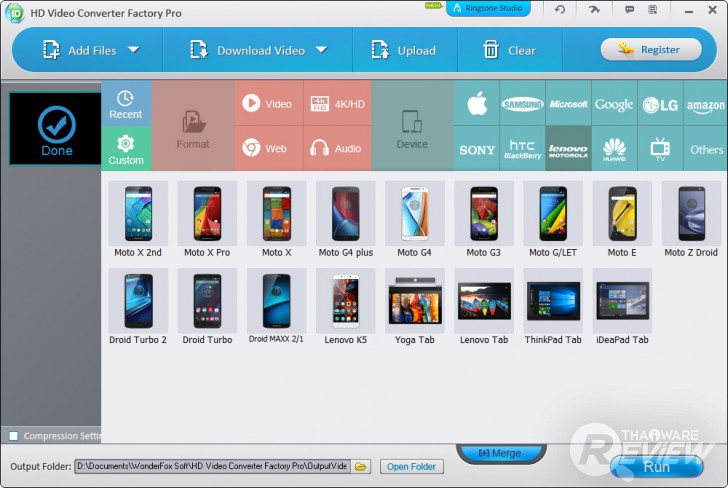The height and width of the screenshot is (488, 728).
Task: Select the Lenovo Tab profile
Action: coord(484,307)
